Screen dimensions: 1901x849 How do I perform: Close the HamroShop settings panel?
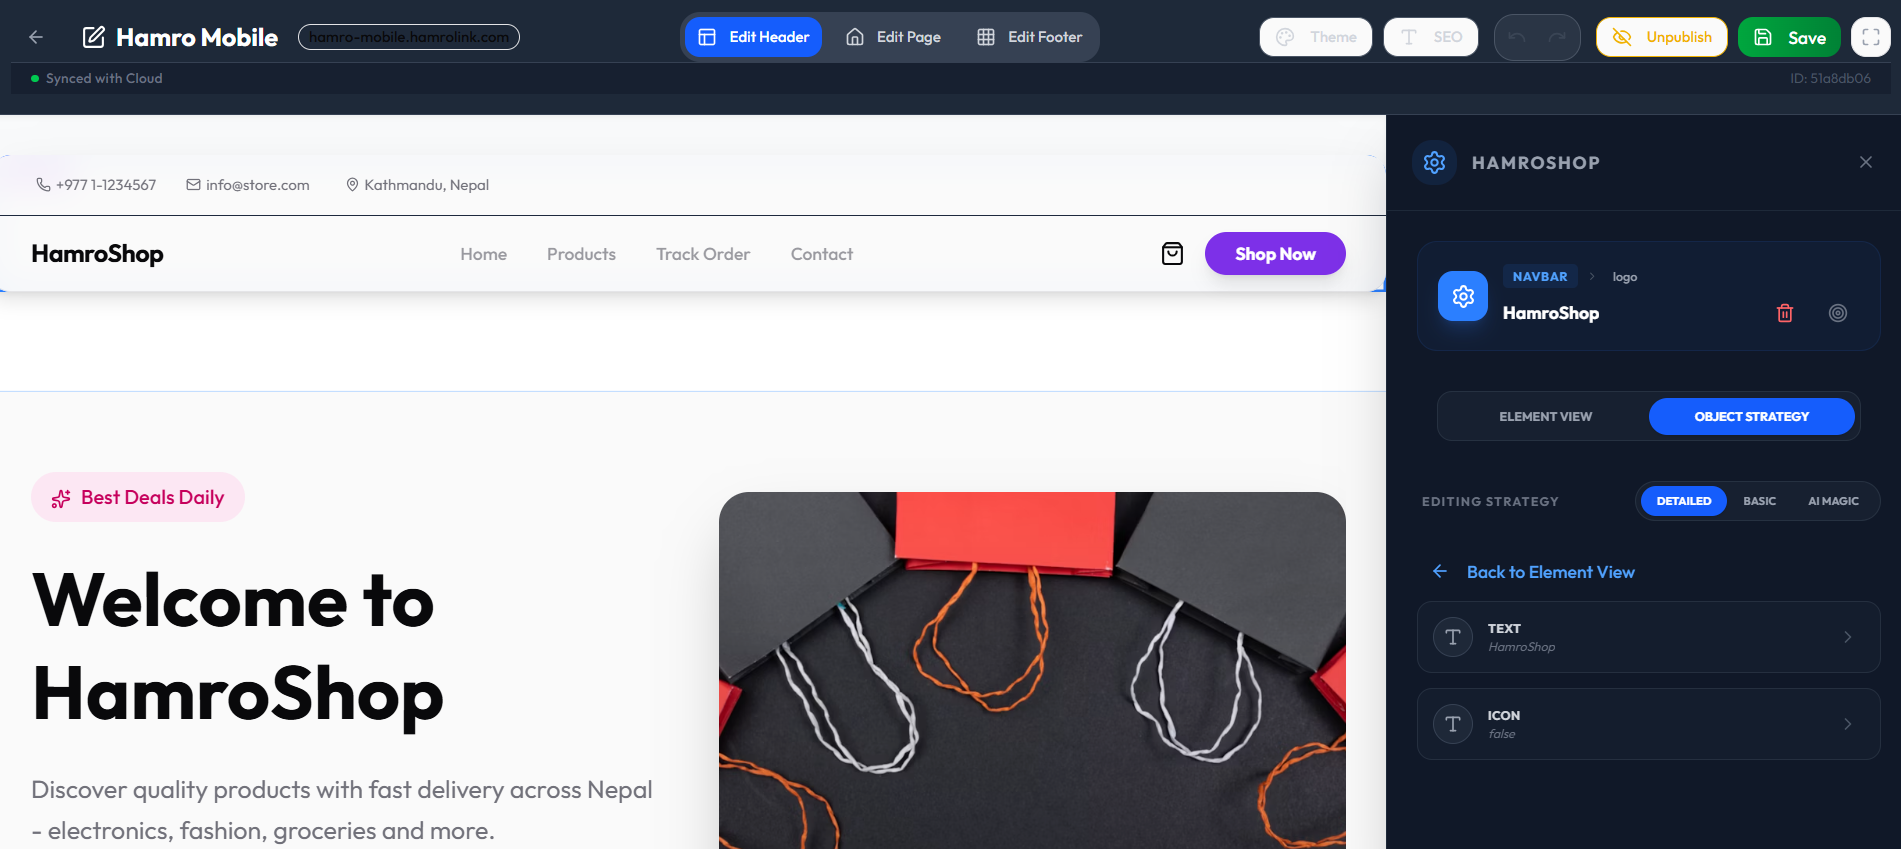click(1865, 162)
